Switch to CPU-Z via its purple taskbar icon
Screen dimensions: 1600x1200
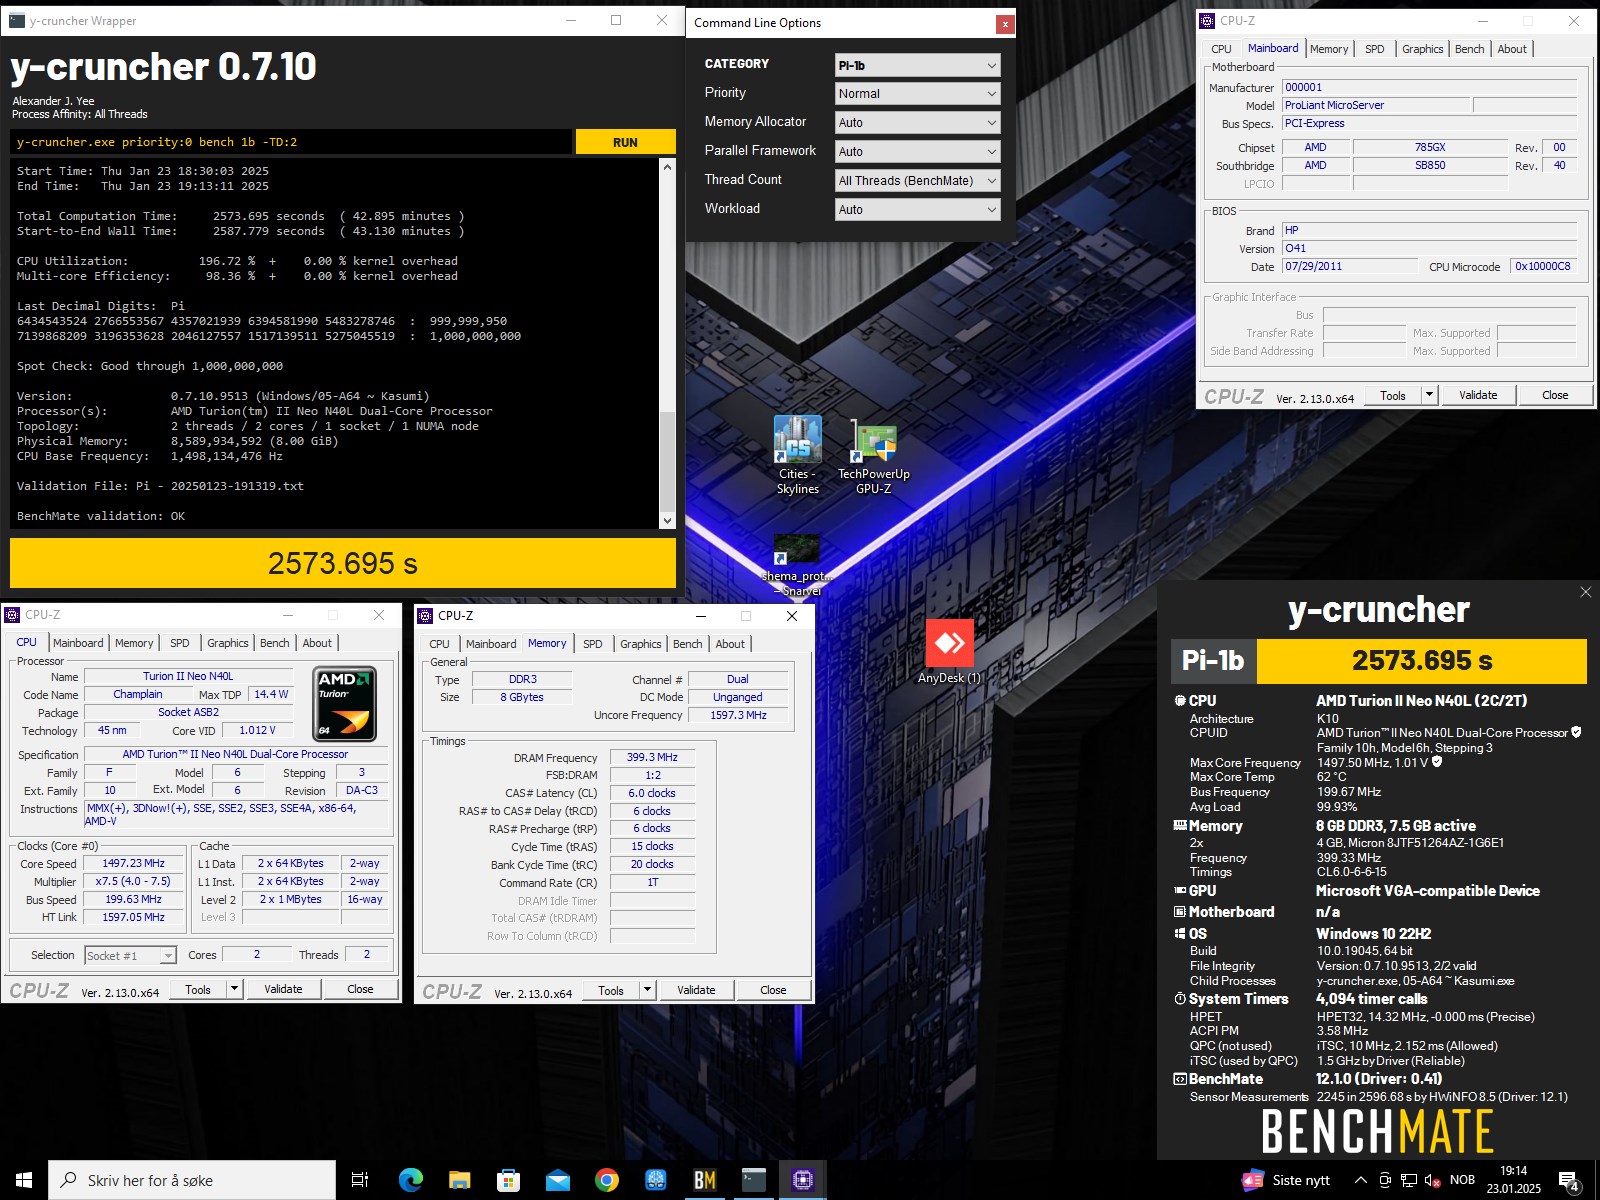click(802, 1180)
